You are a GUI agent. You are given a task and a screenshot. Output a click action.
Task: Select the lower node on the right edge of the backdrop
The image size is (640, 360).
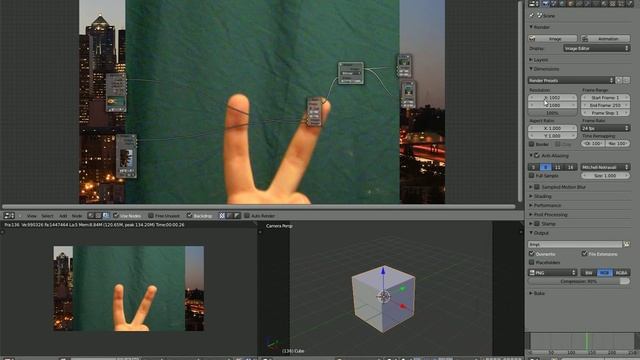pos(408,95)
